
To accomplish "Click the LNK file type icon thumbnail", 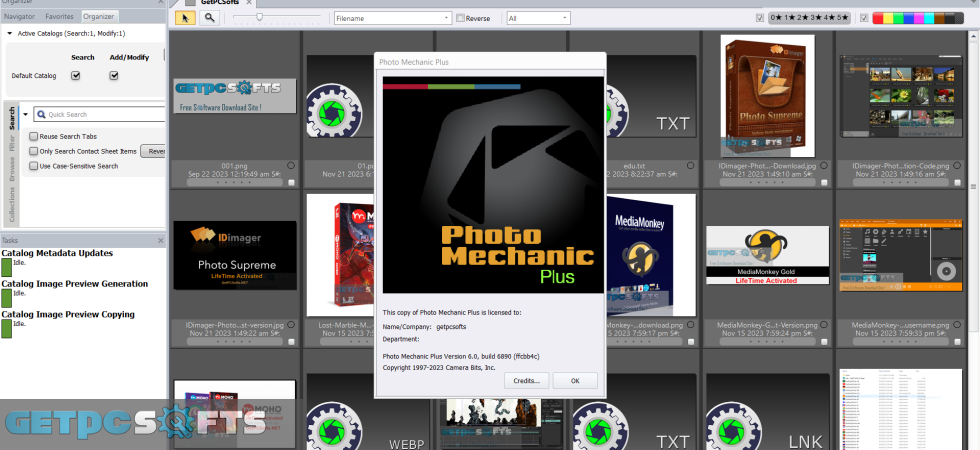I will 769,411.
